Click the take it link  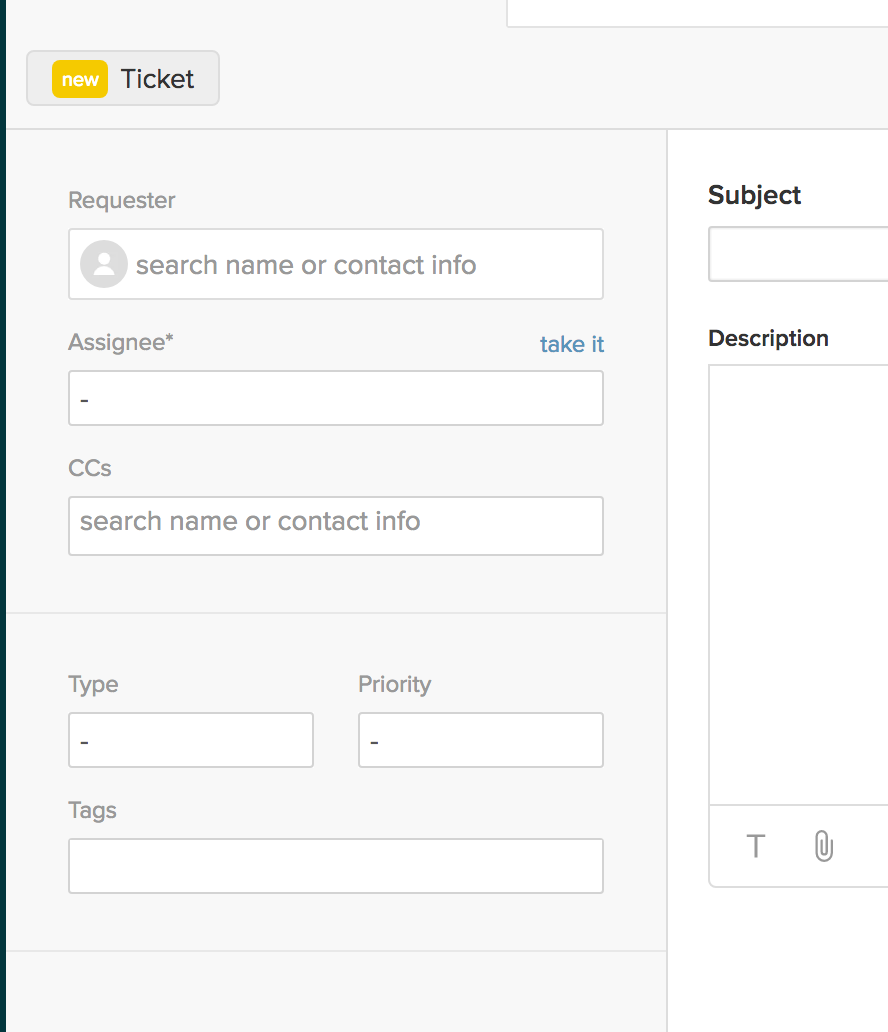pos(571,344)
